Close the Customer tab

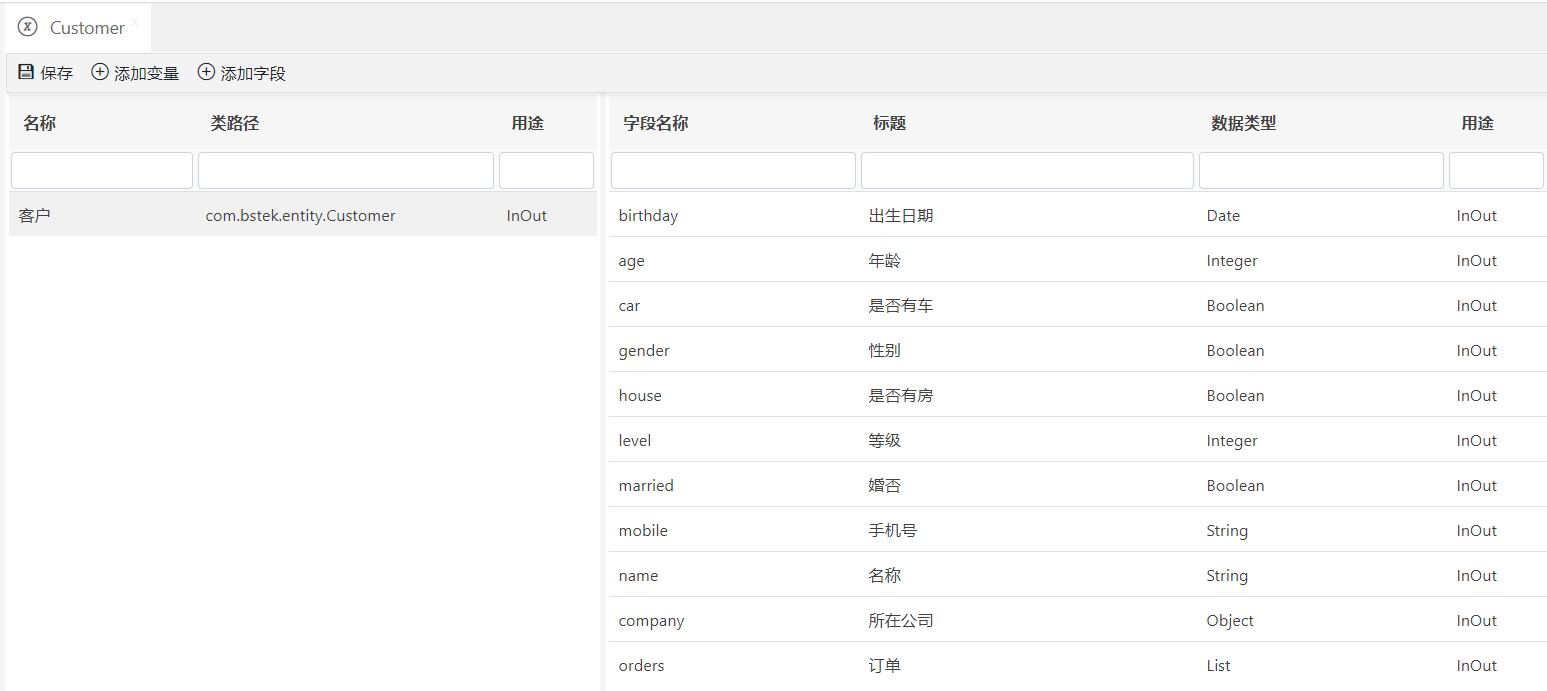coord(135,21)
